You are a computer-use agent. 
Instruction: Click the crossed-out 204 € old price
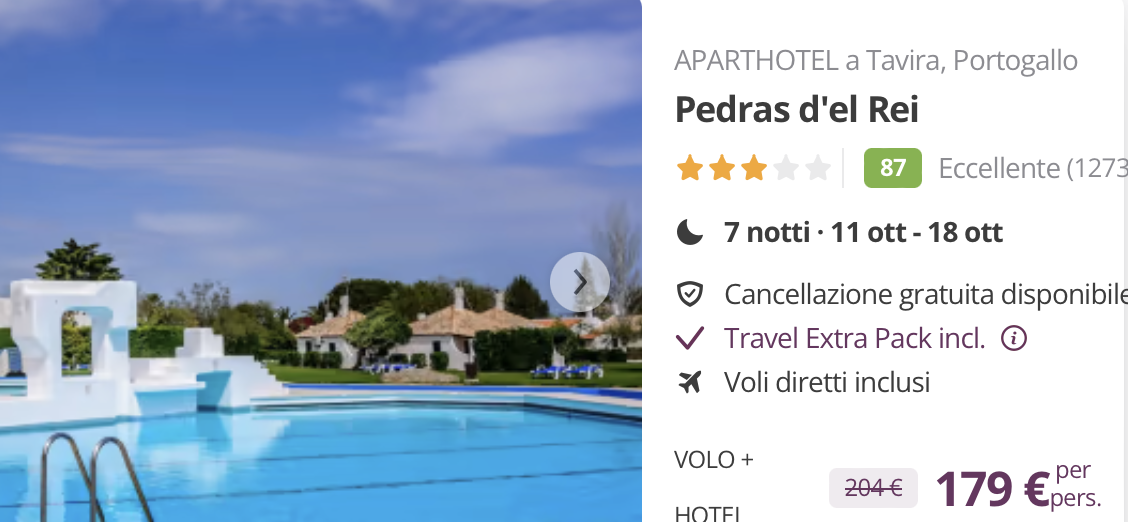(873, 488)
